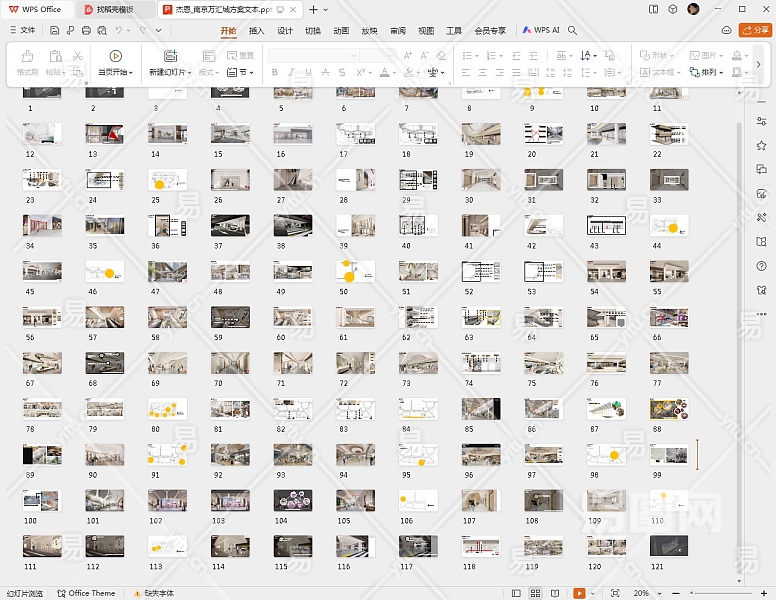Viewport: 776px width, 600px height.
Task: Click the fit-to-window icon in status bar
Action: [614, 593]
